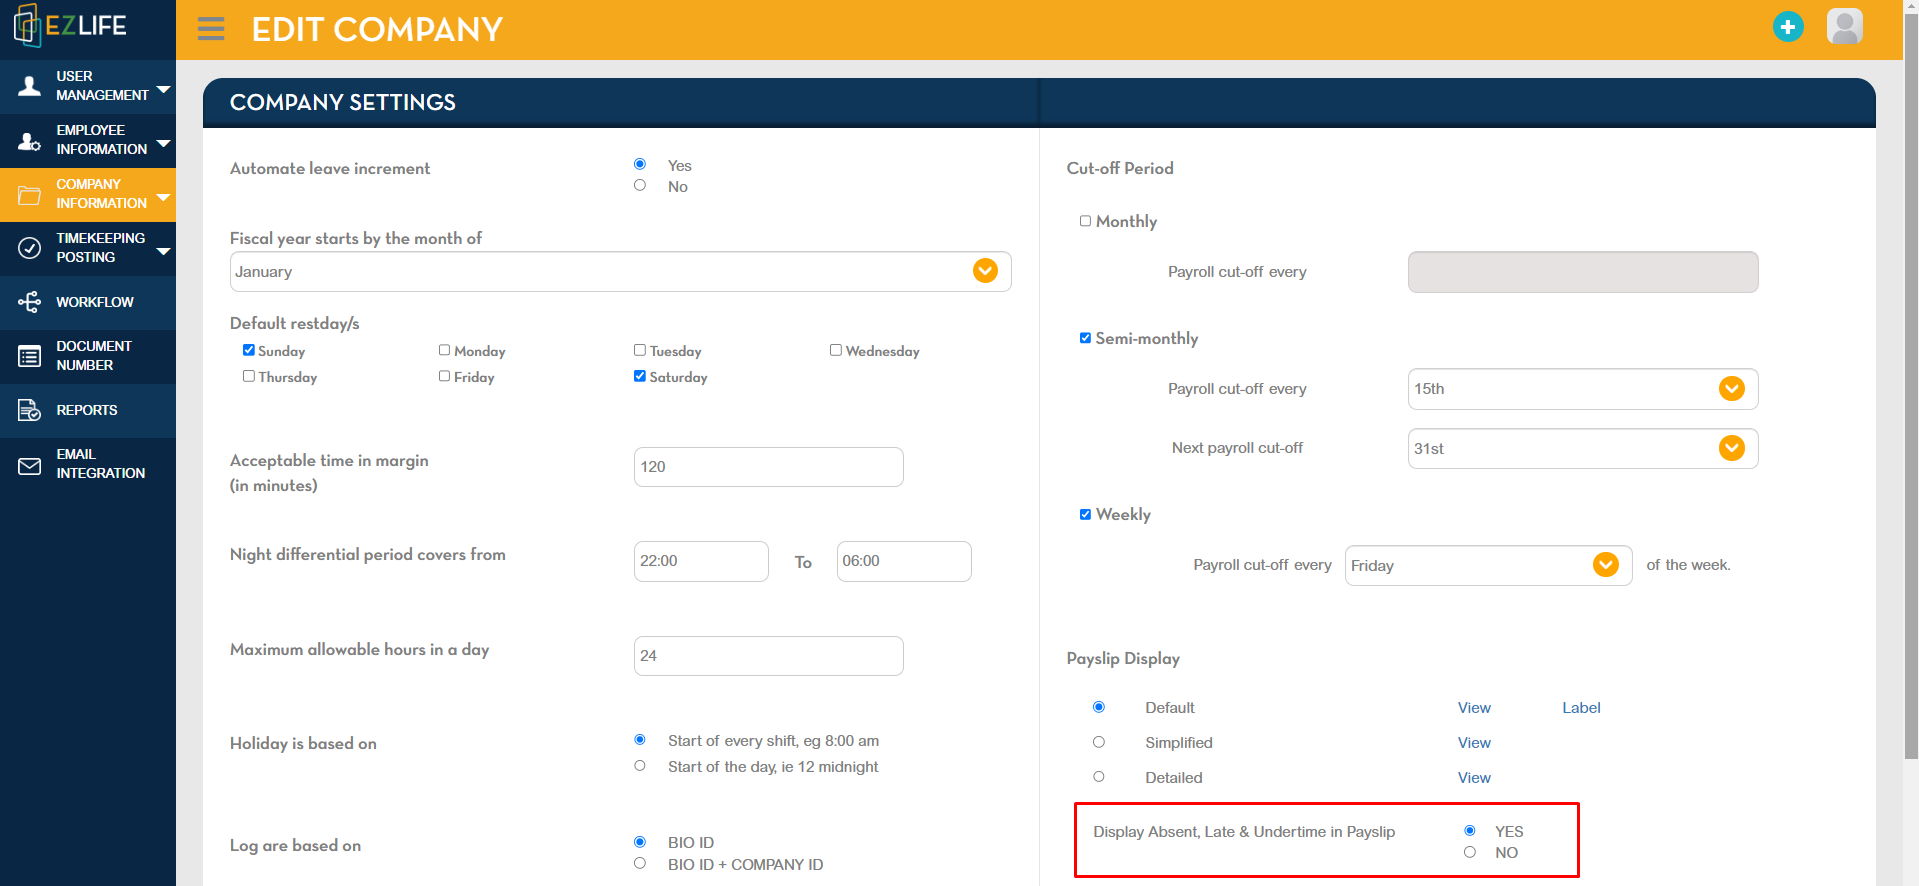Select Yes for automate leave increment
The image size is (1919, 886).
tap(640, 164)
